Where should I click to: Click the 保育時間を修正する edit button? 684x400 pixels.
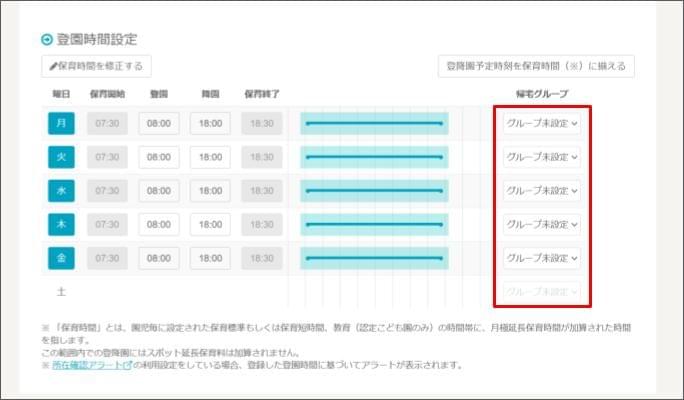96,66
